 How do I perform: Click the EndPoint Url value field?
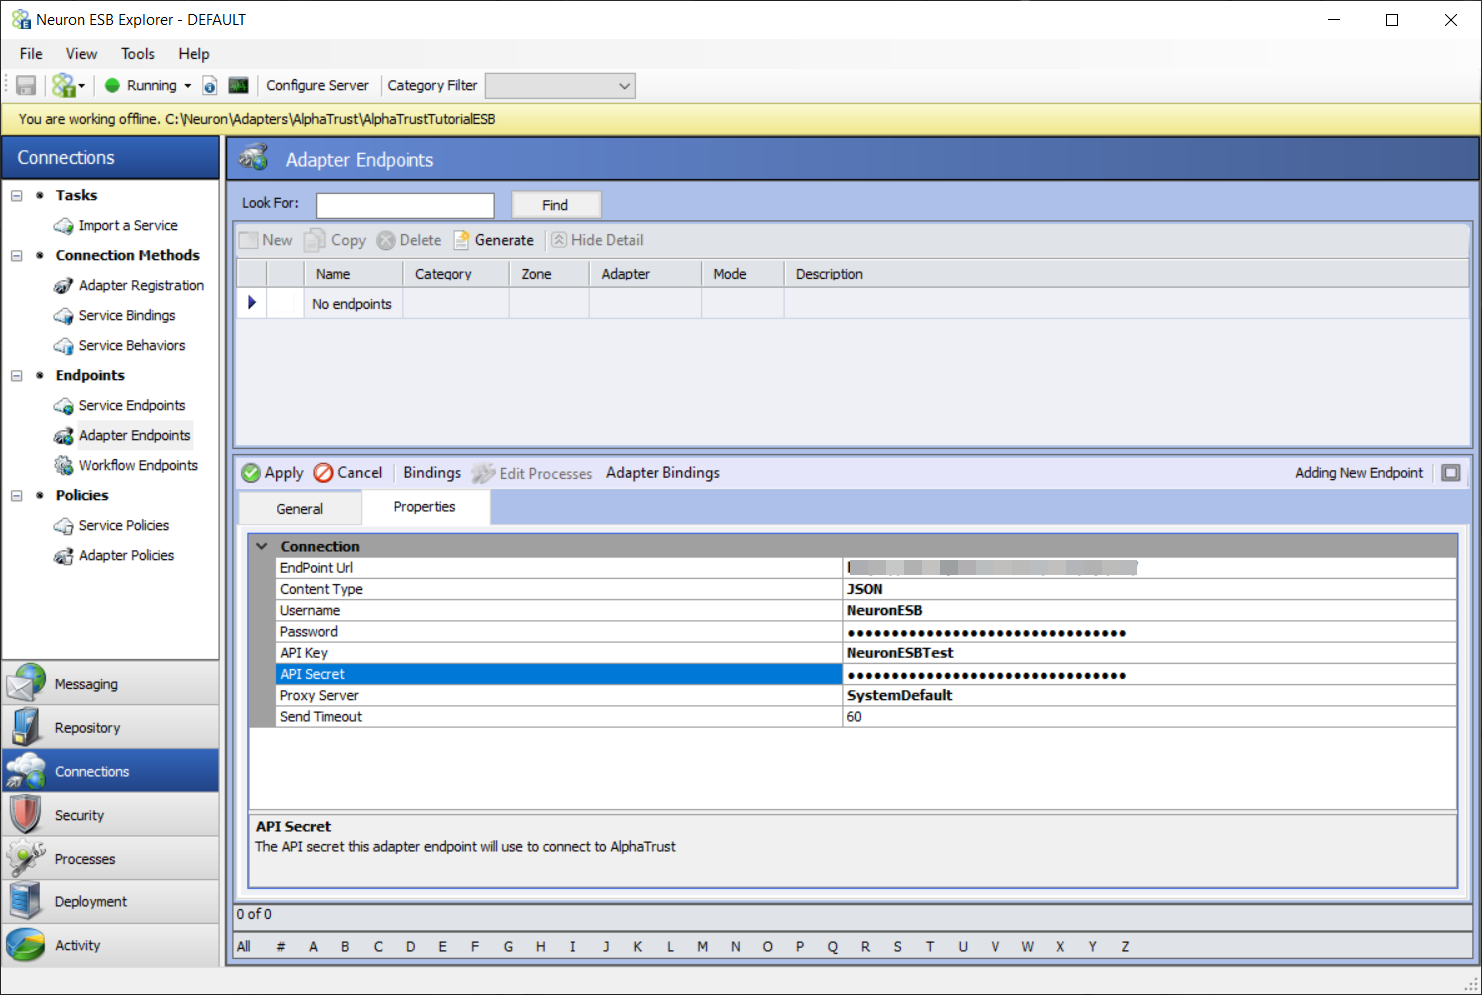(1149, 568)
